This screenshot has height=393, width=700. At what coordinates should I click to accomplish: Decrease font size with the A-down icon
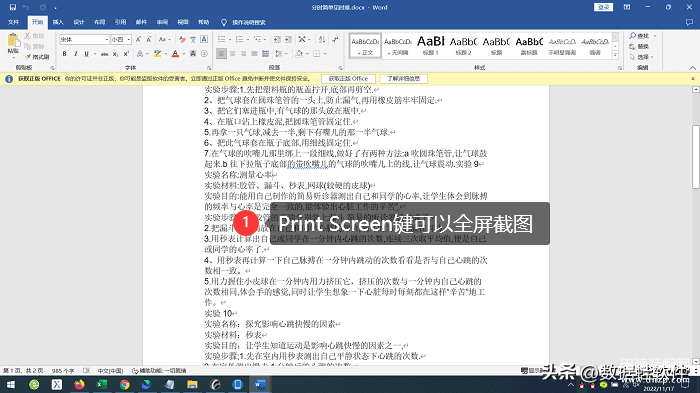tap(149, 39)
